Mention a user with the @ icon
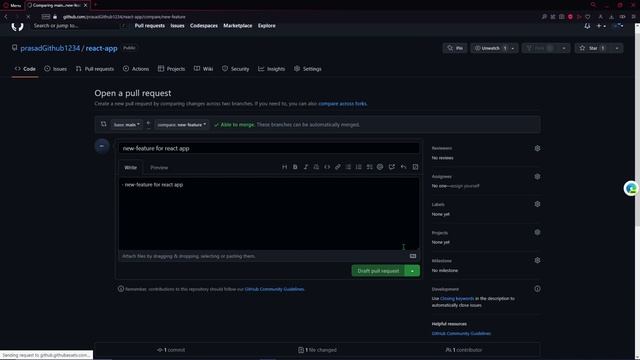The height and width of the screenshot is (360, 640). [x=380, y=167]
